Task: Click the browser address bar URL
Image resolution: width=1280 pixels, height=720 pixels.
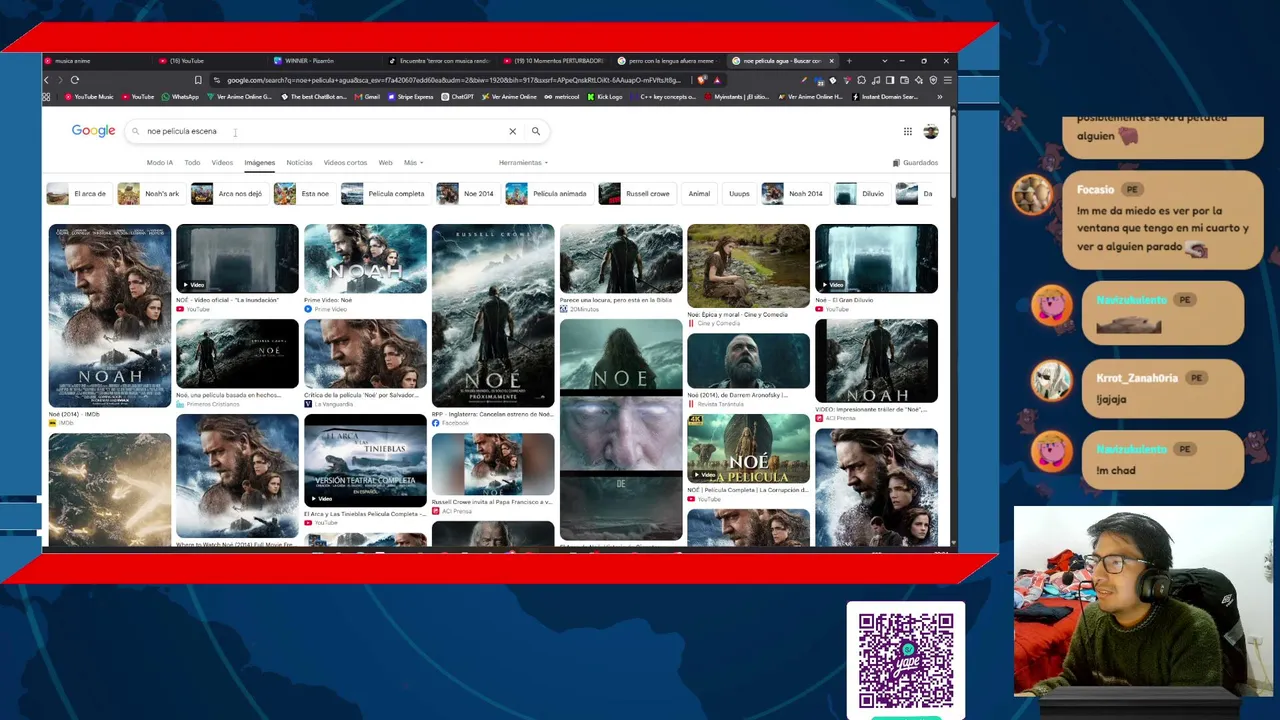Action: 453,80
